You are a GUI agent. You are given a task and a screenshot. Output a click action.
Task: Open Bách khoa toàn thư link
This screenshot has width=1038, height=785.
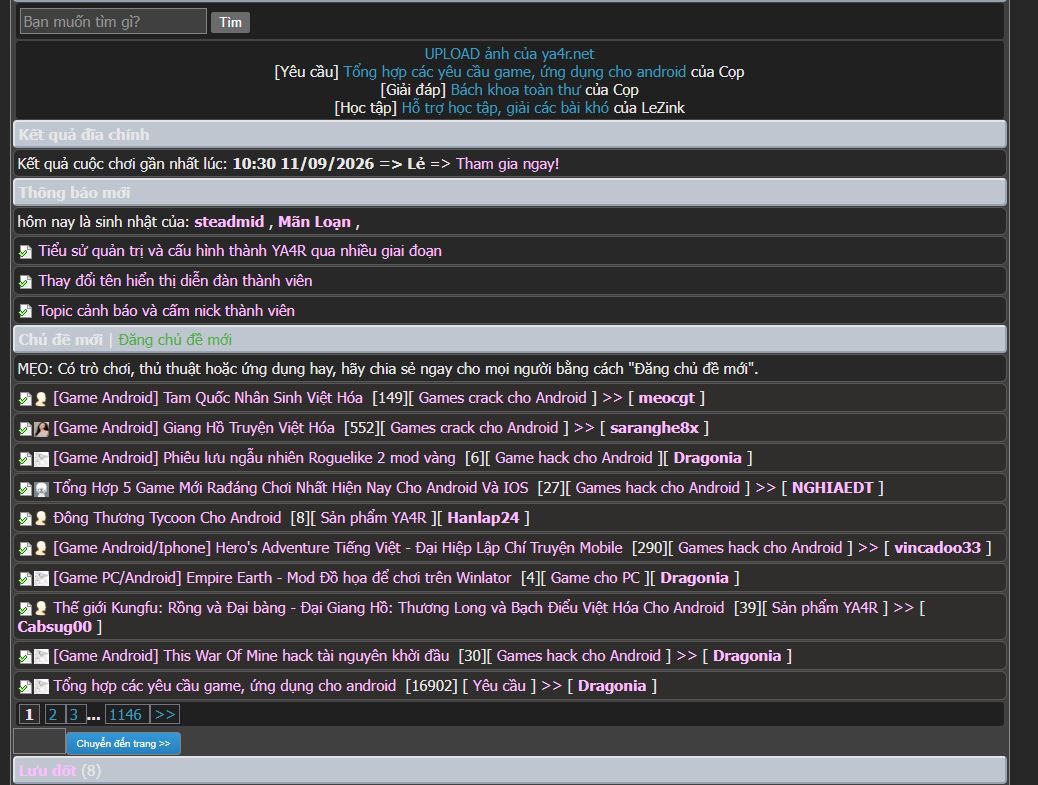pos(516,89)
